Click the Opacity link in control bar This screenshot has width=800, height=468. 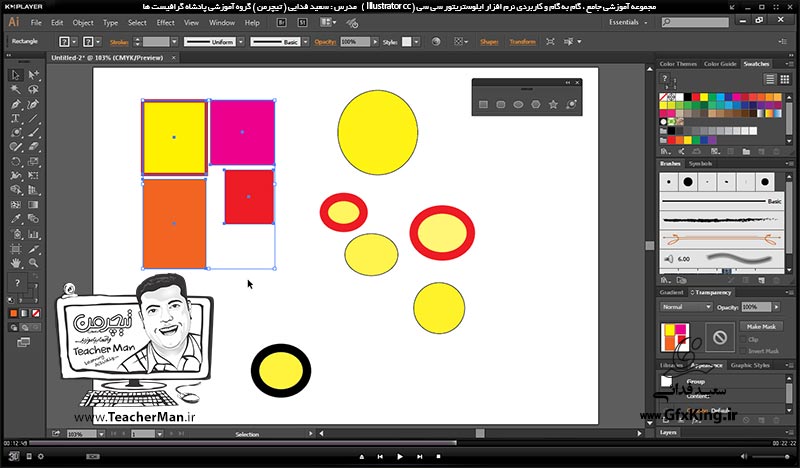(x=325, y=42)
